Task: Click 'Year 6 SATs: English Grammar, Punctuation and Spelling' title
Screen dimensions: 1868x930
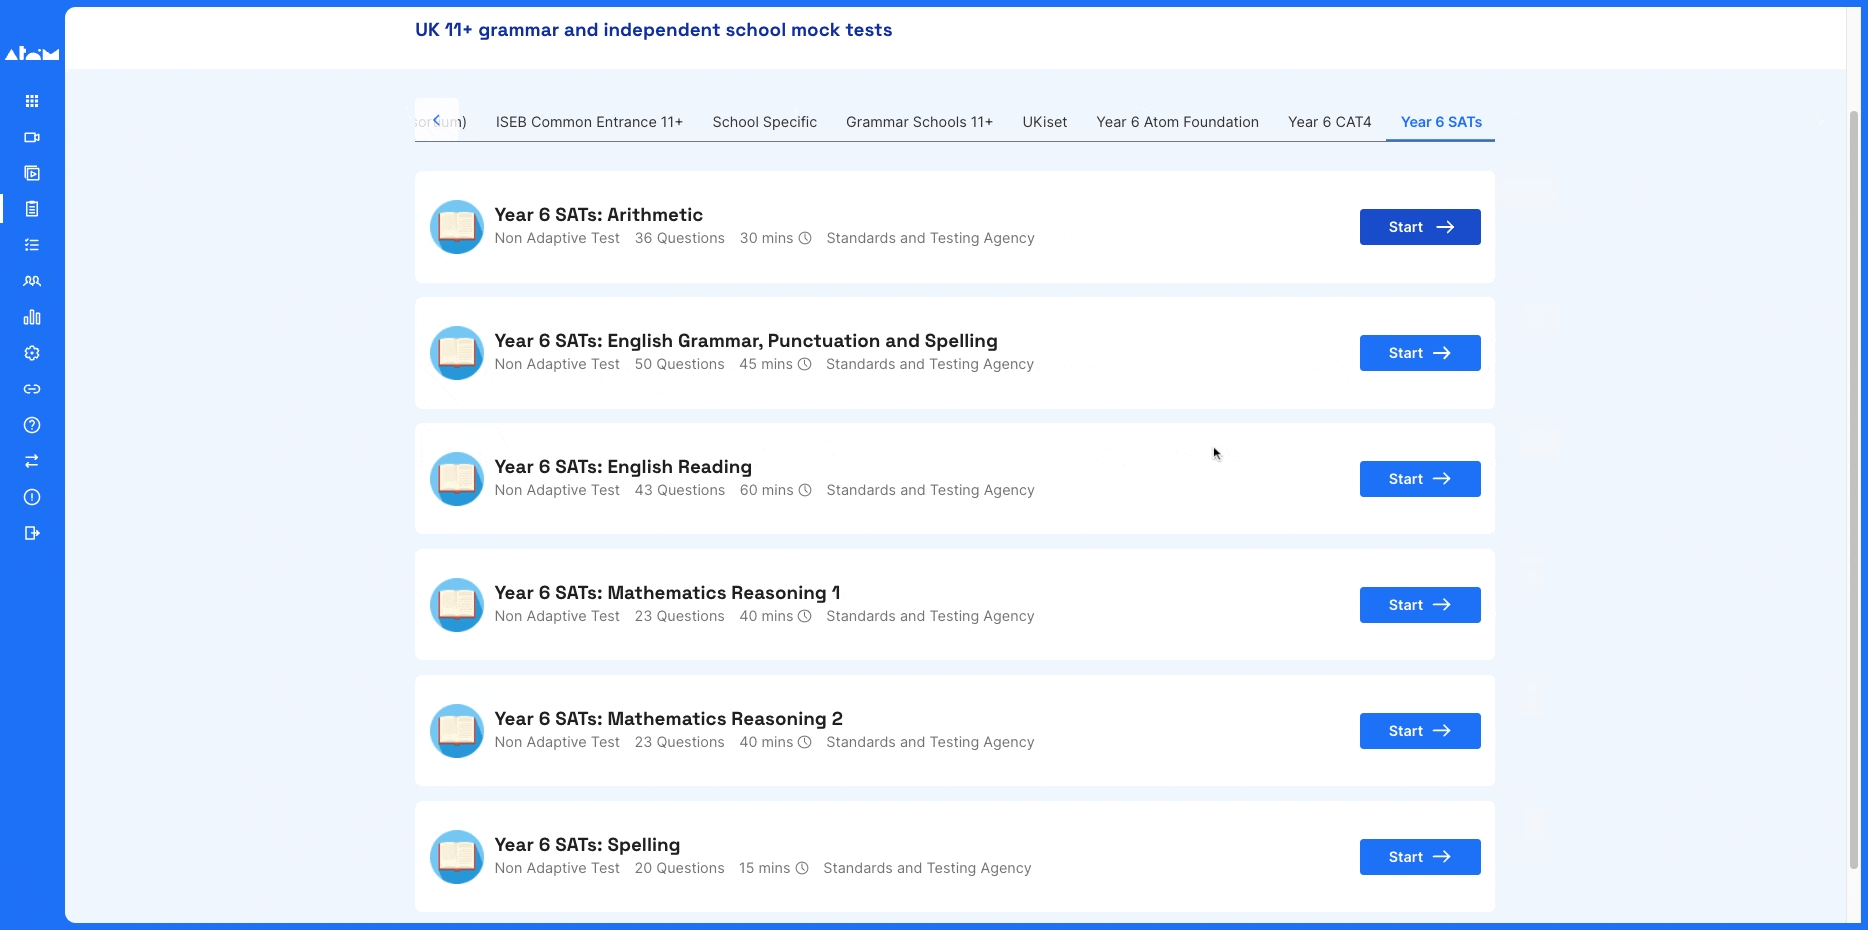Action: (746, 341)
